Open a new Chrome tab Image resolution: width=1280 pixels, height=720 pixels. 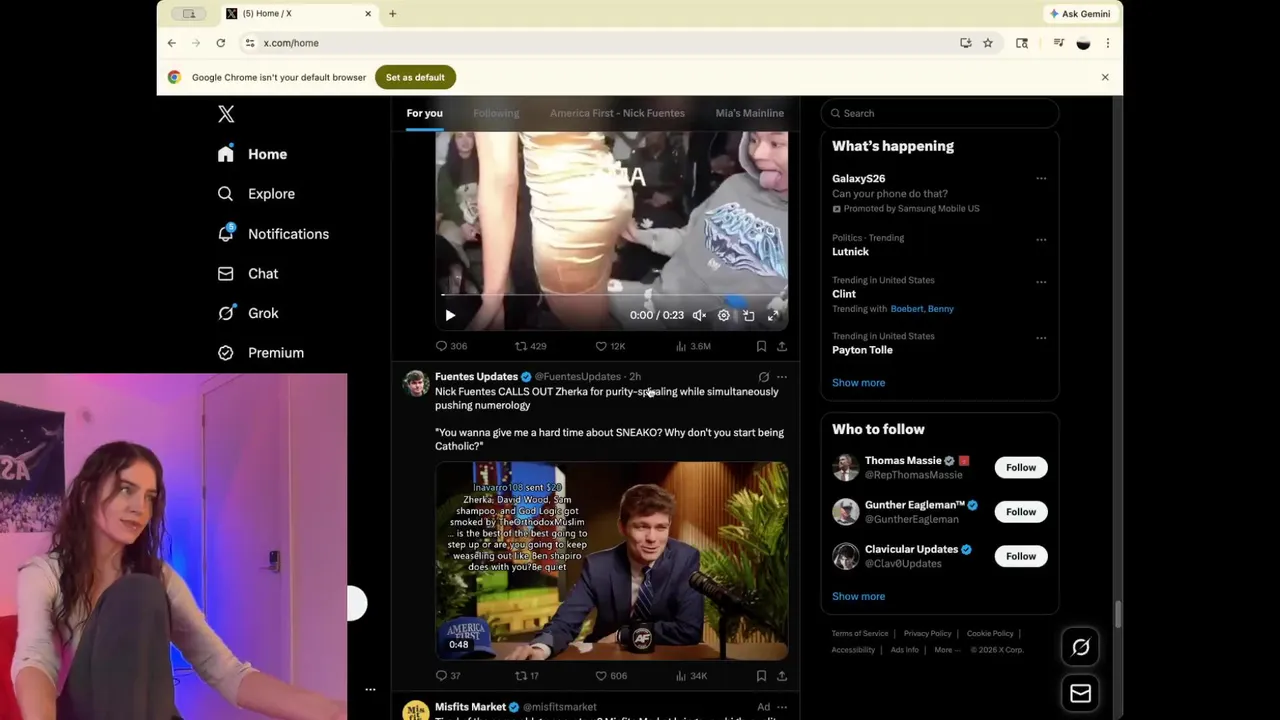point(393,14)
